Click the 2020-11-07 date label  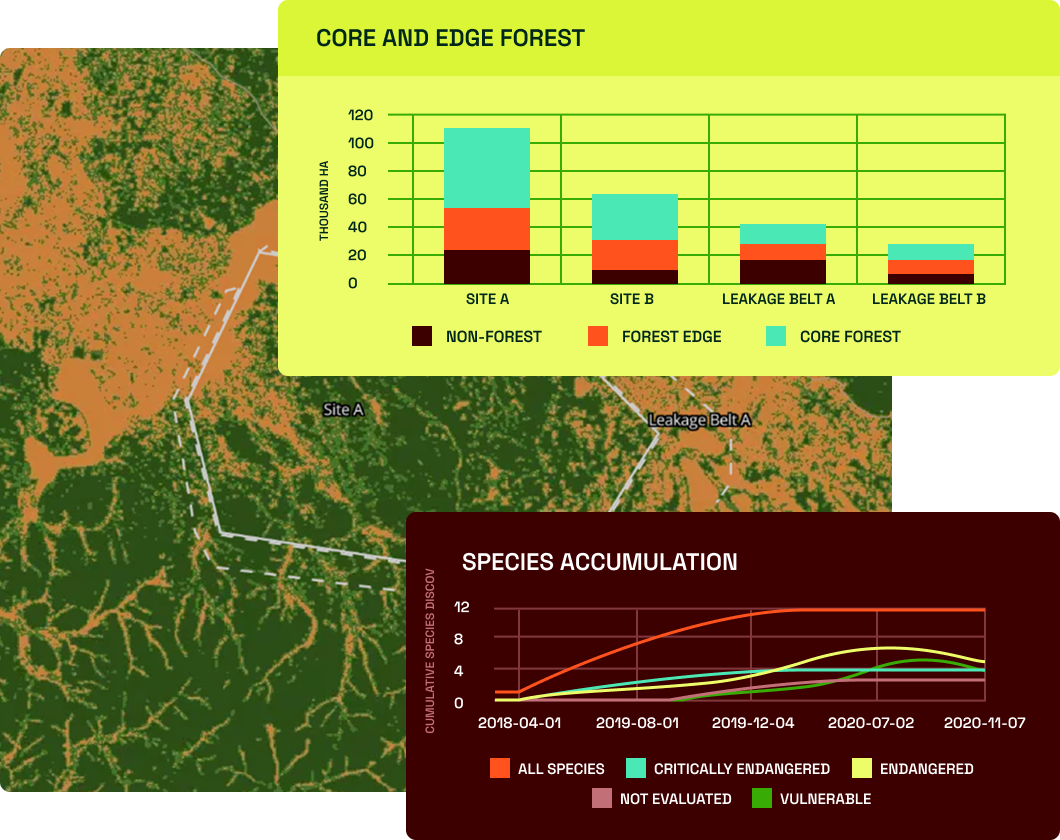(x=984, y=723)
